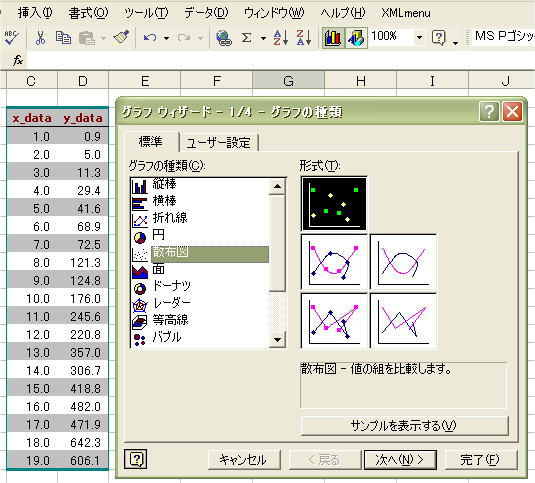Click the キャンセル button
This screenshot has height=483, width=535.
pyautogui.click(x=244, y=460)
